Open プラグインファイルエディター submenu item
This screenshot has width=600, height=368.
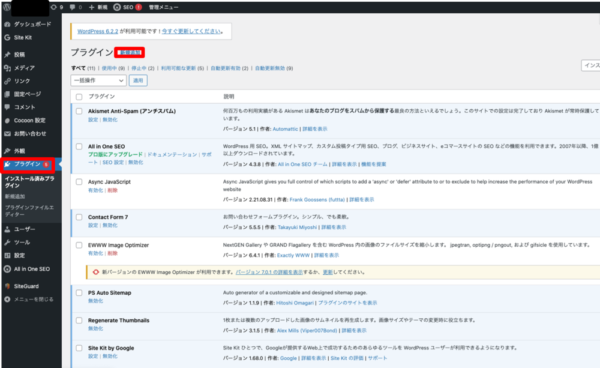[x=29, y=211]
